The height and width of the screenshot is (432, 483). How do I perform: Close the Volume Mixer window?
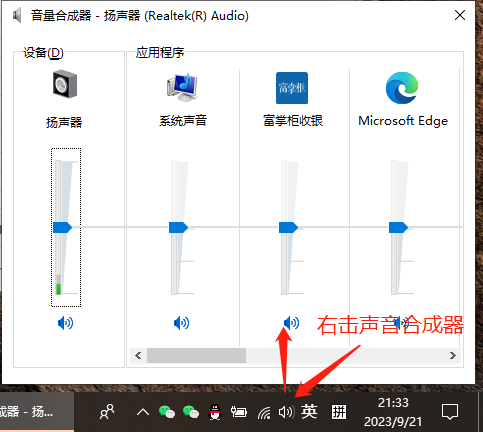pos(460,15)
